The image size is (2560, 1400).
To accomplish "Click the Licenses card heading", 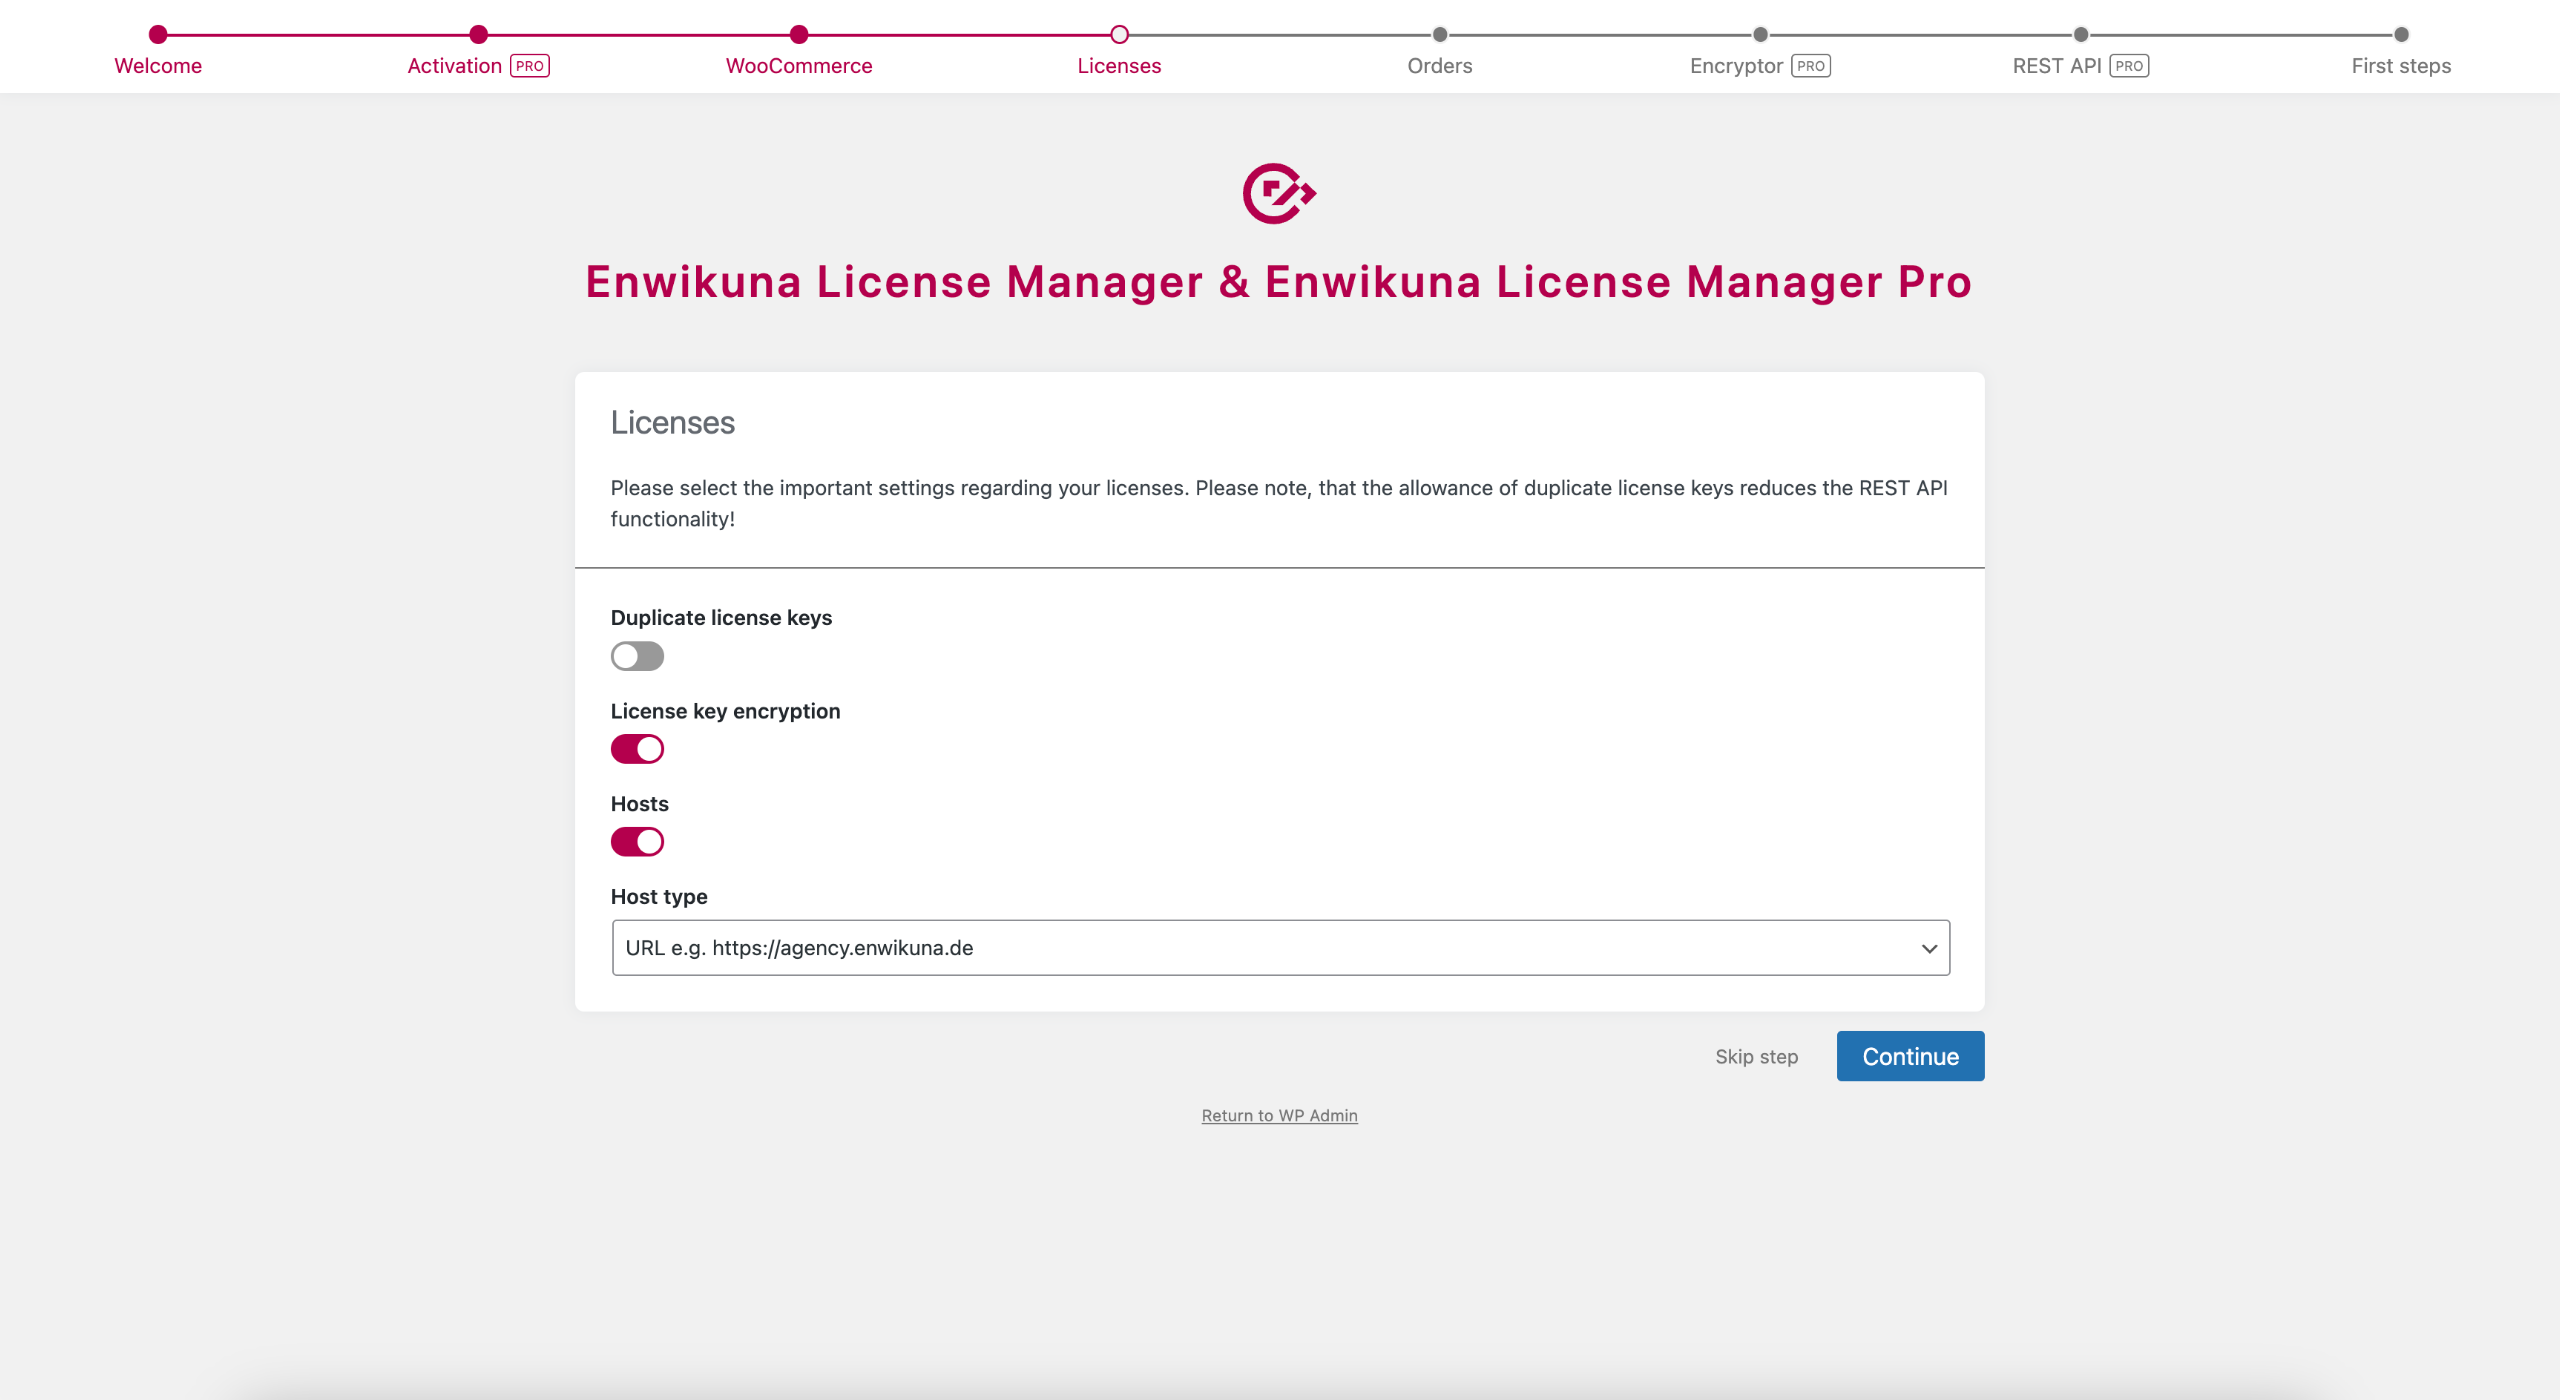I will pos(673,423).
